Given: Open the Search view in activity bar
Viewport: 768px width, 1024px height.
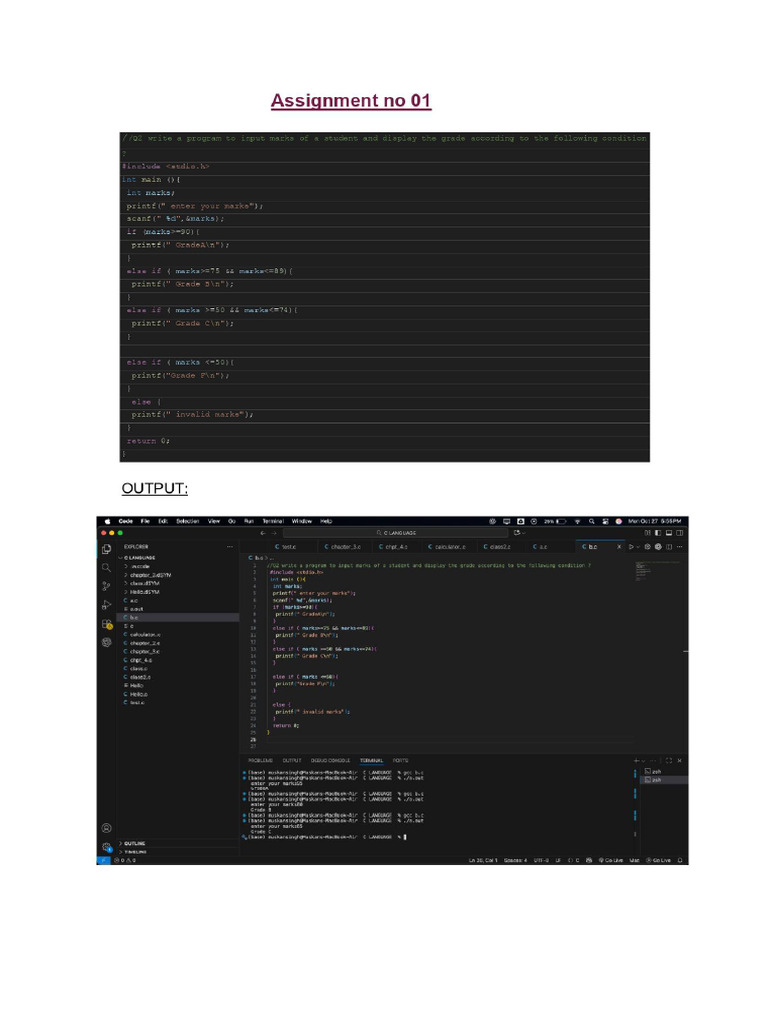Looking at the screenshot, I should point(106,568).
